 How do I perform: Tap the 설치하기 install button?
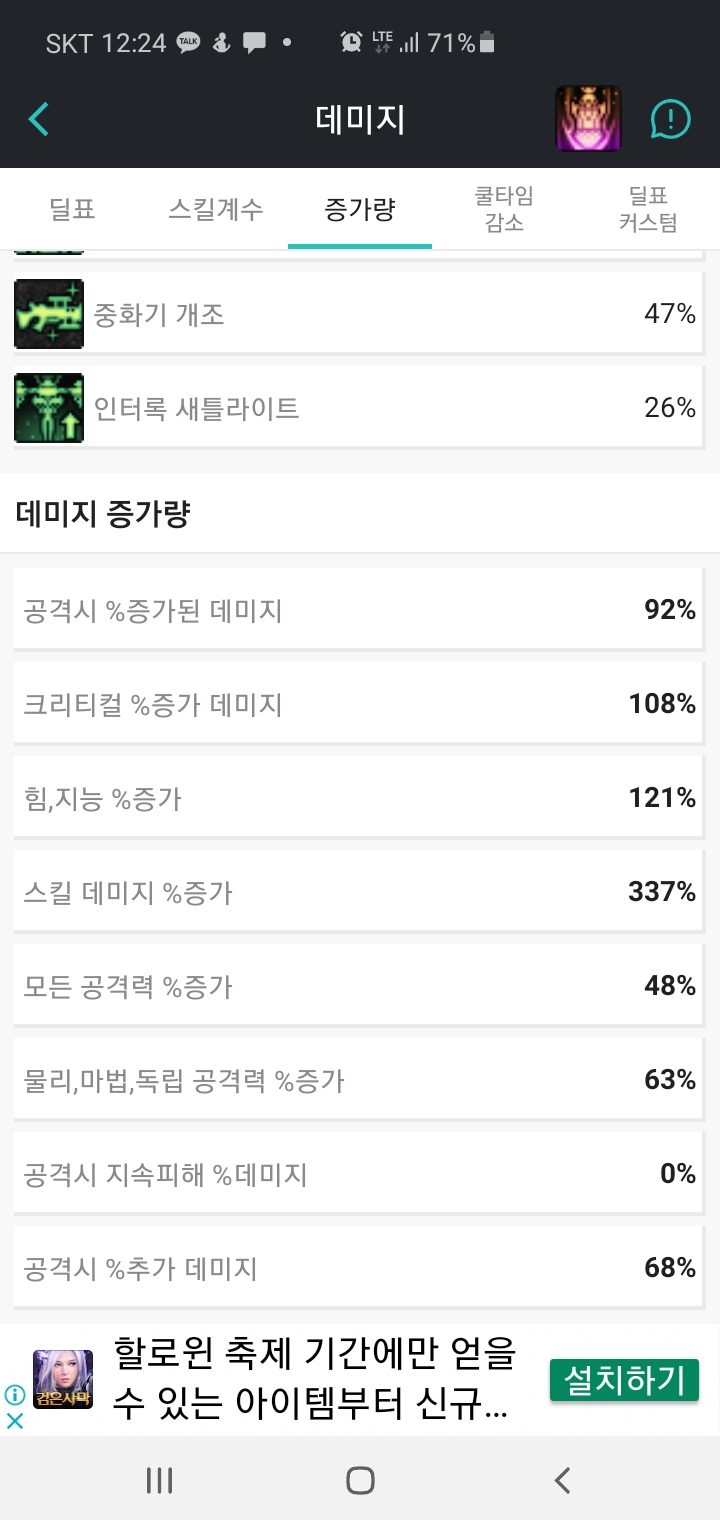[x=624, y=1381]
